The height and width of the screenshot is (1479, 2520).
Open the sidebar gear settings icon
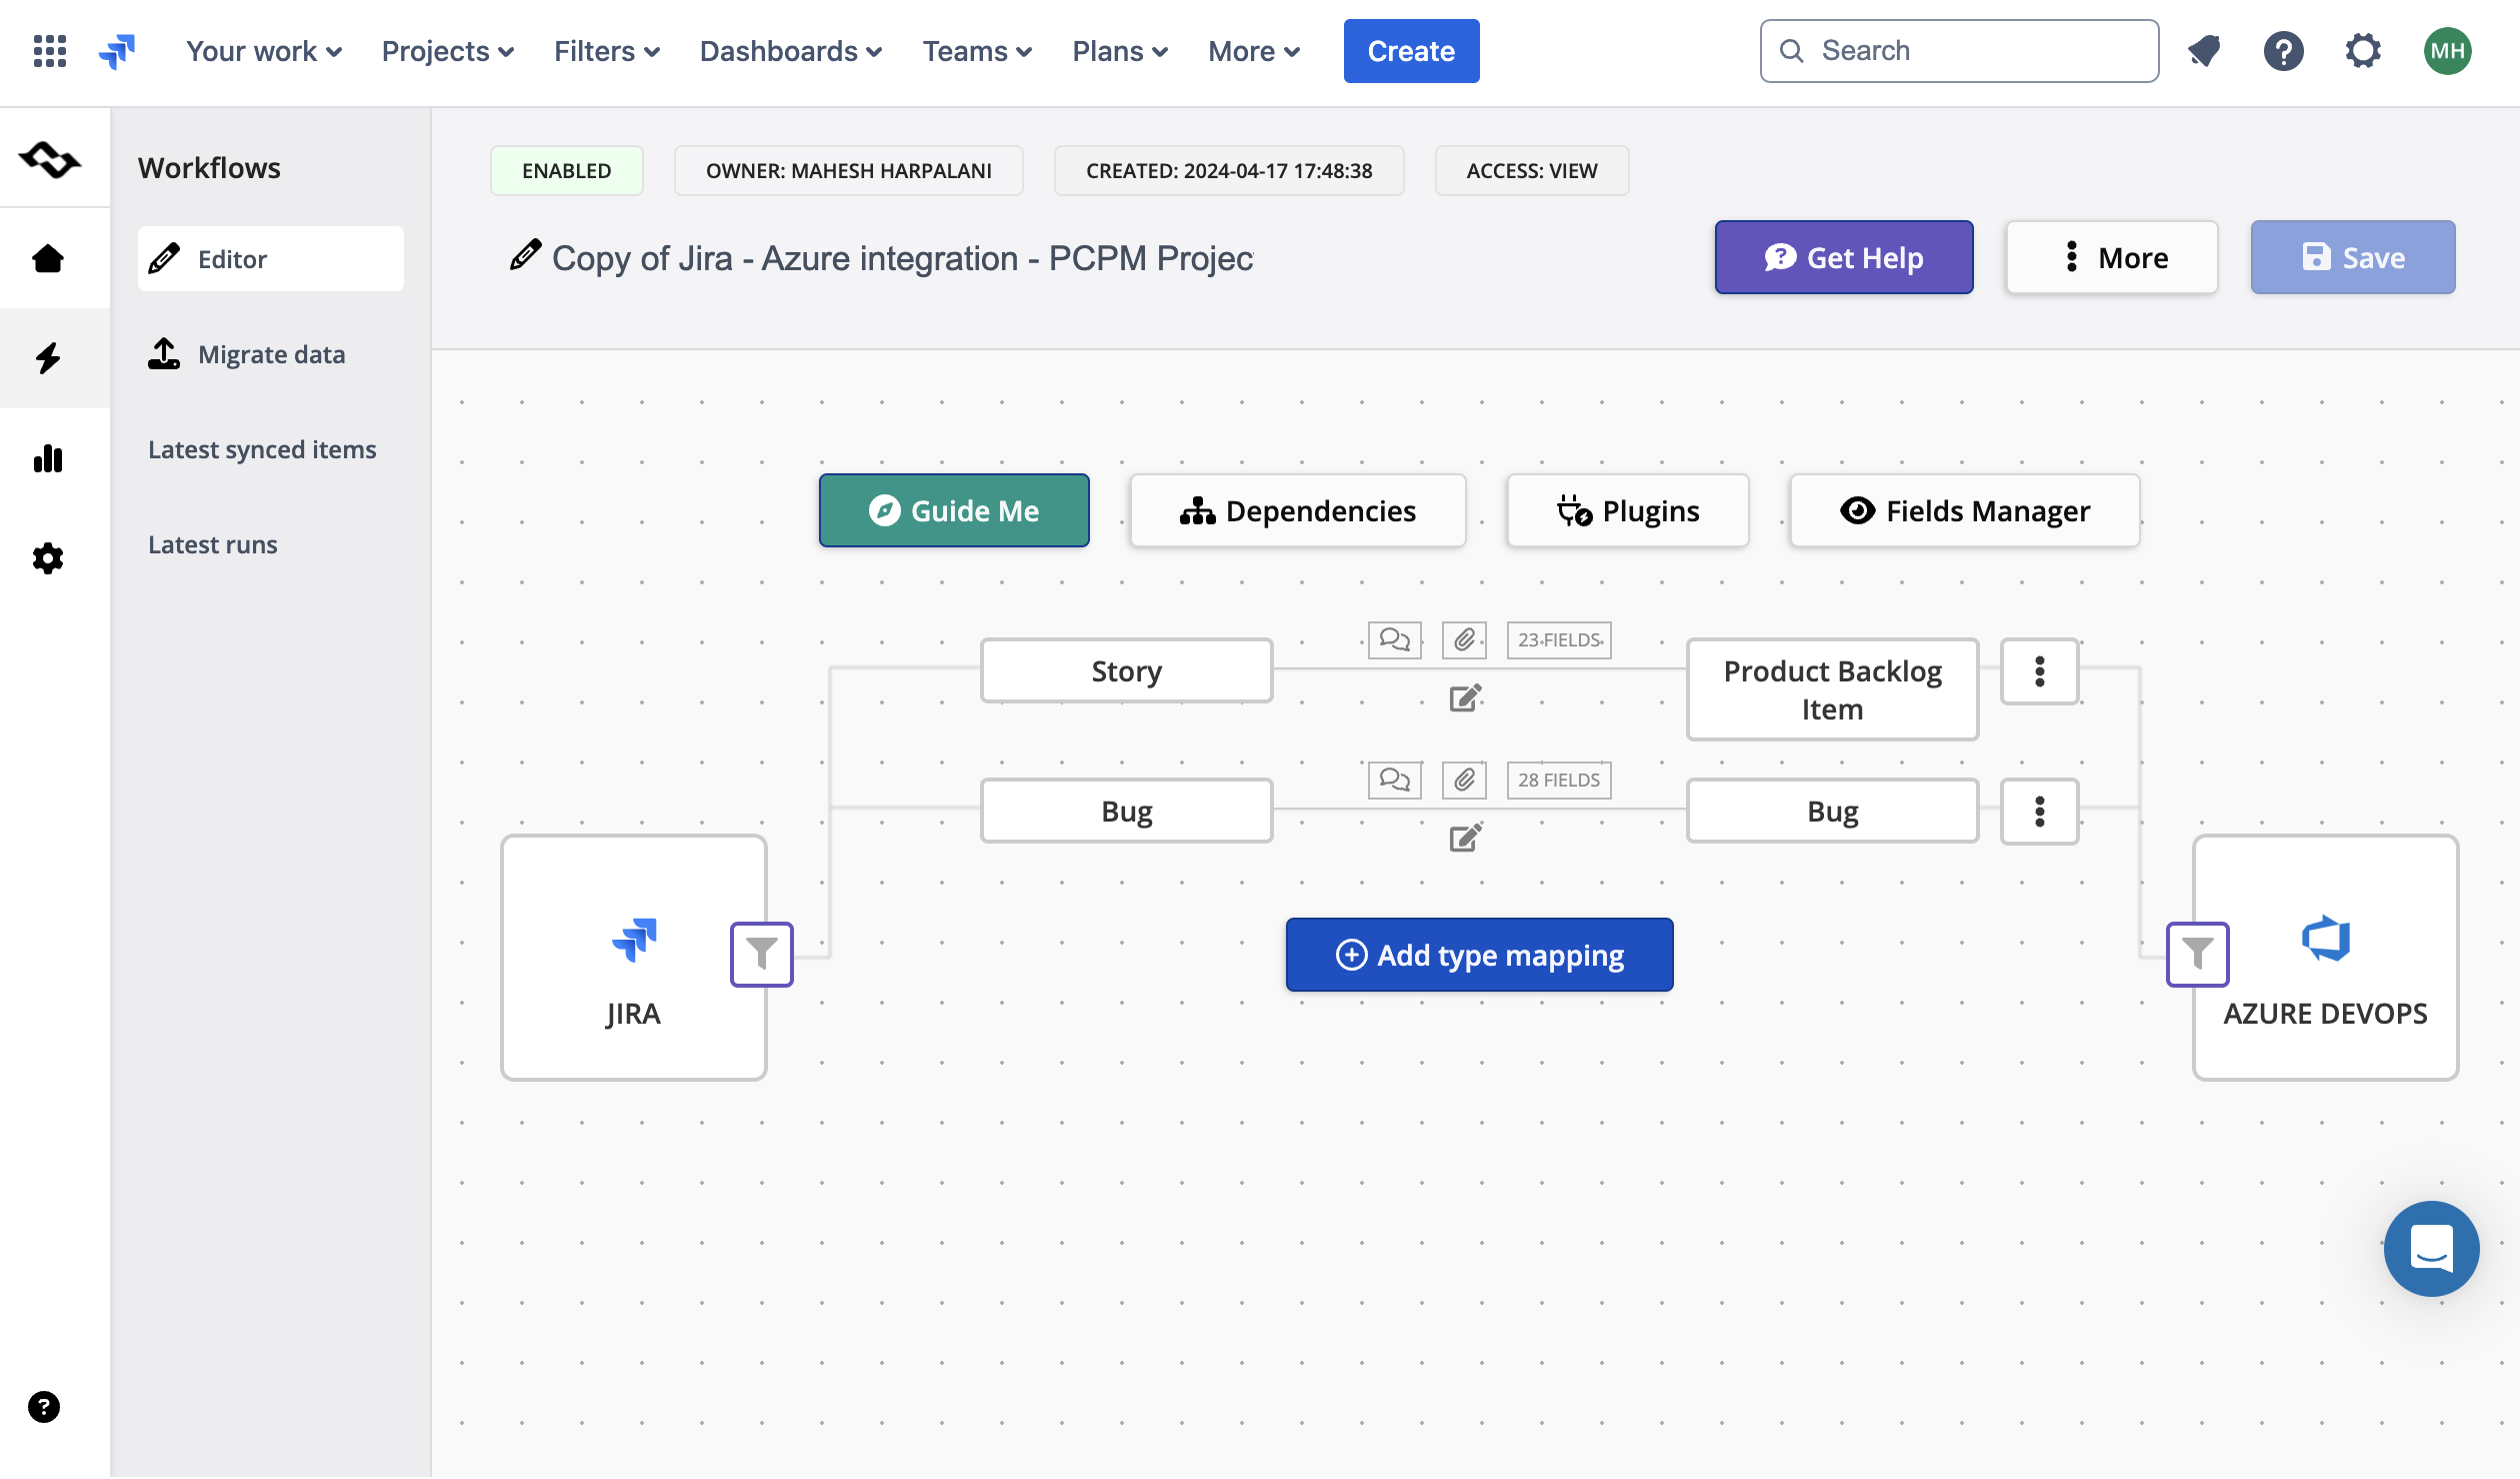click(x=48, y=558)
